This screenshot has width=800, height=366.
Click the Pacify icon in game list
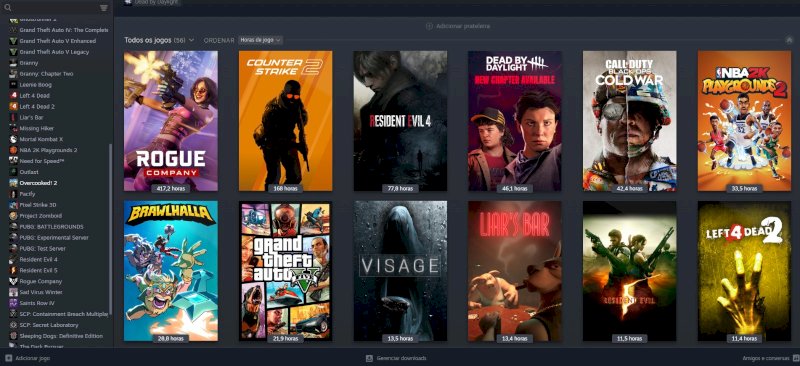pos(13,194)
